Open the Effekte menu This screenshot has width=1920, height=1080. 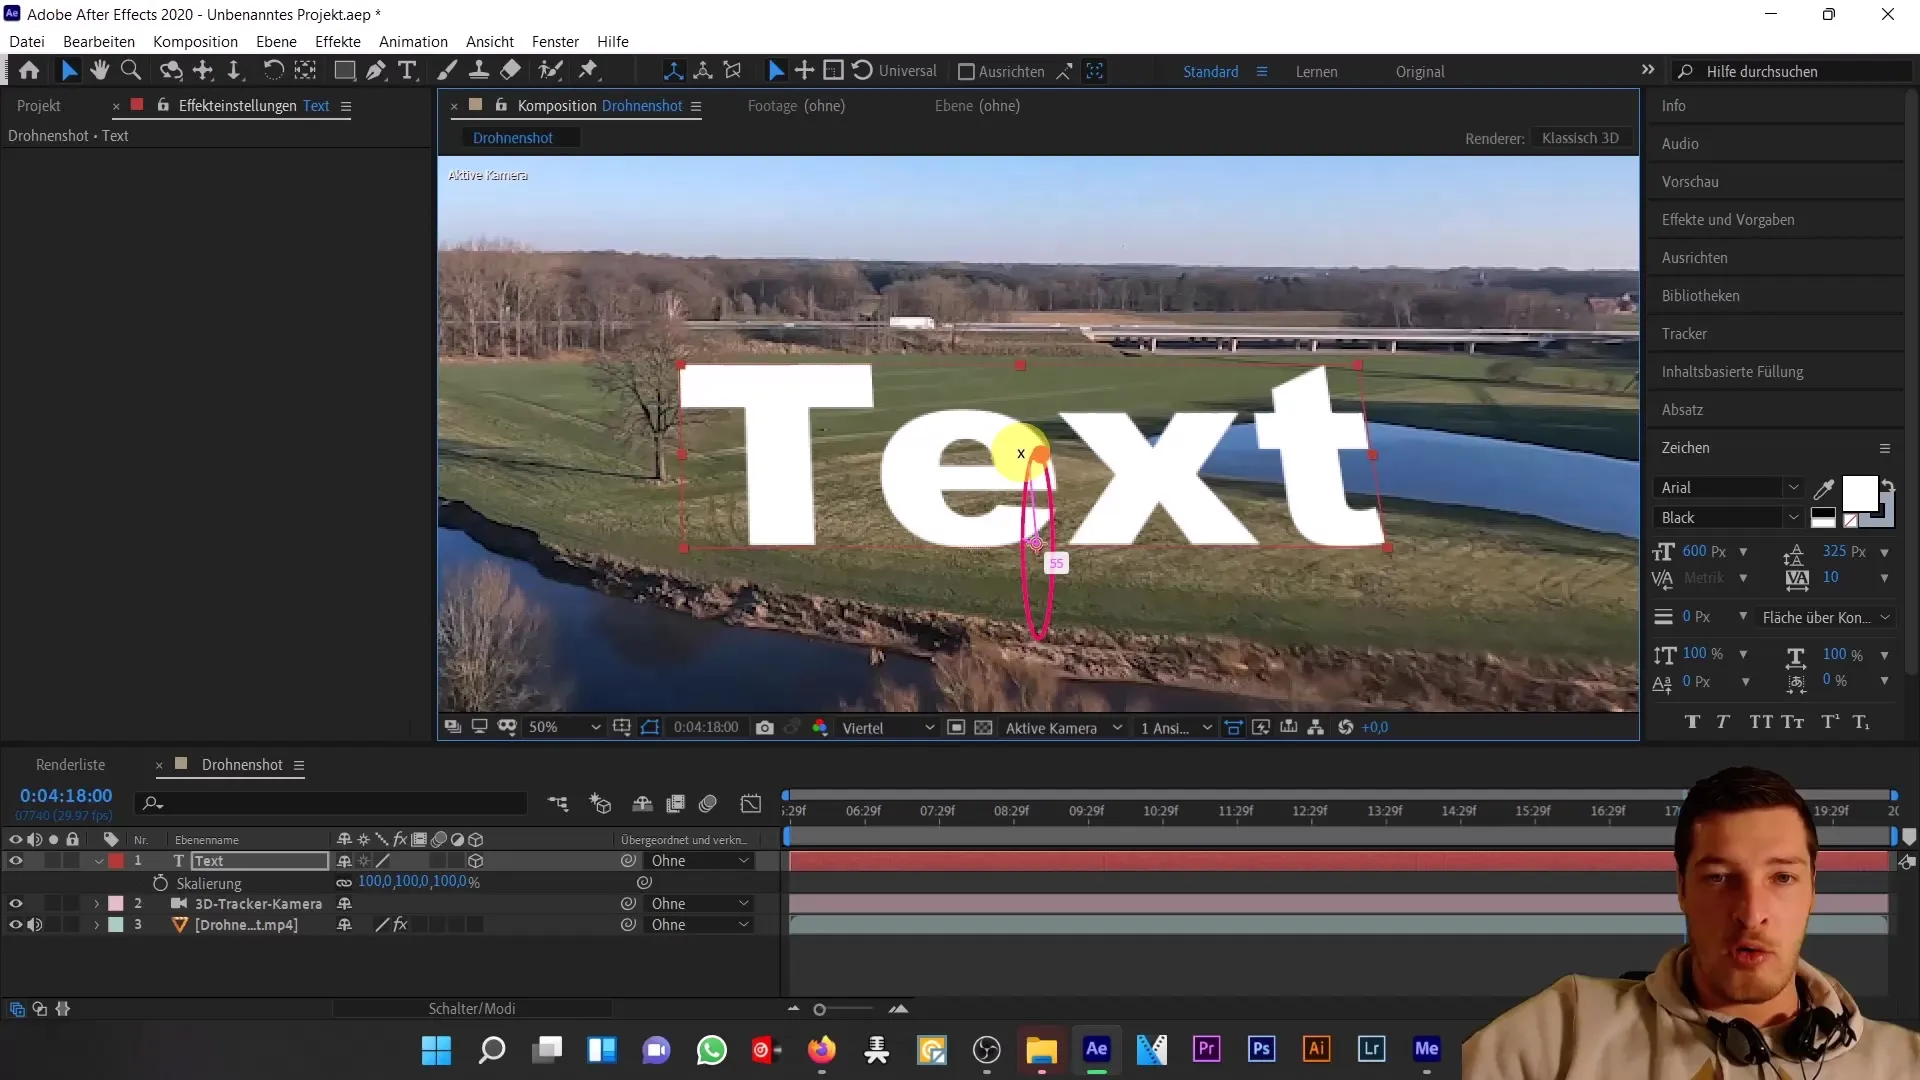pos(338,41)
